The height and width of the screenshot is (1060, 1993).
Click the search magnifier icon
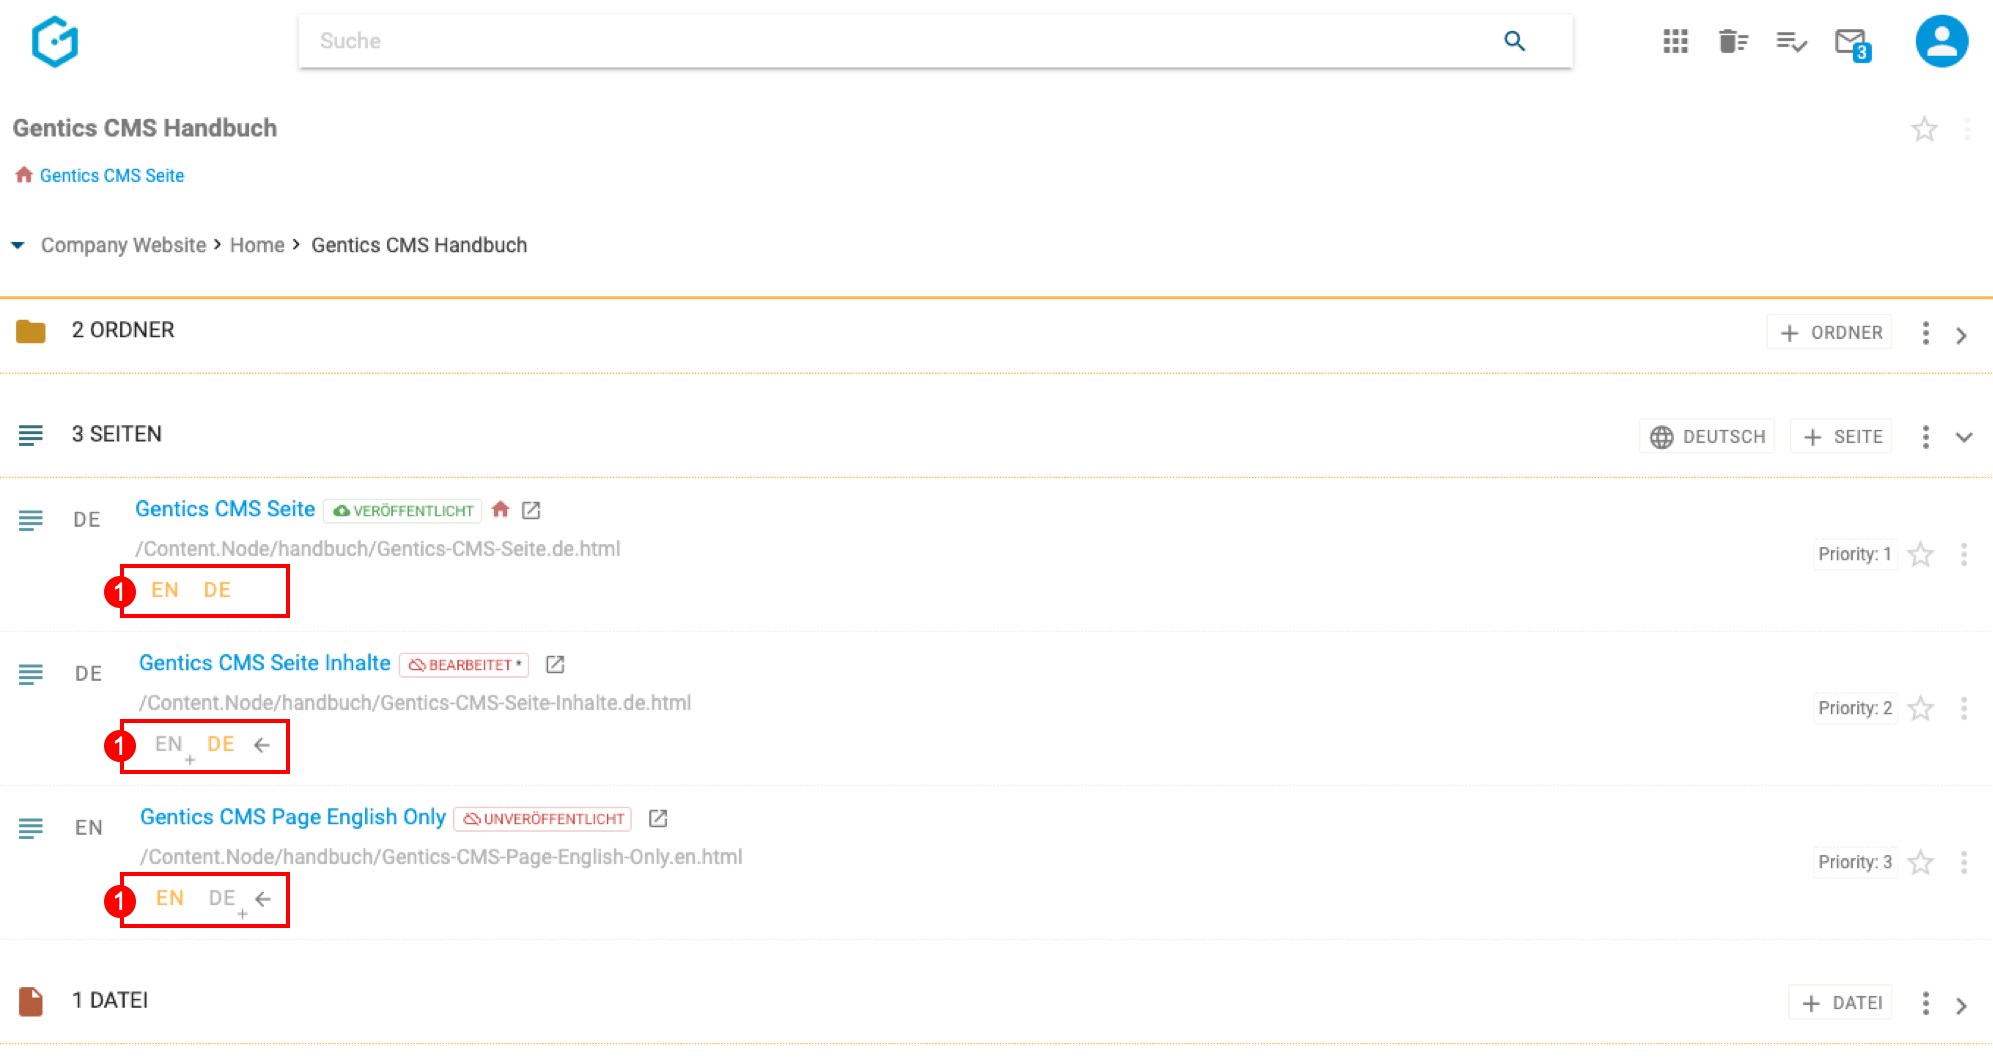click(x=1515, y=41)
